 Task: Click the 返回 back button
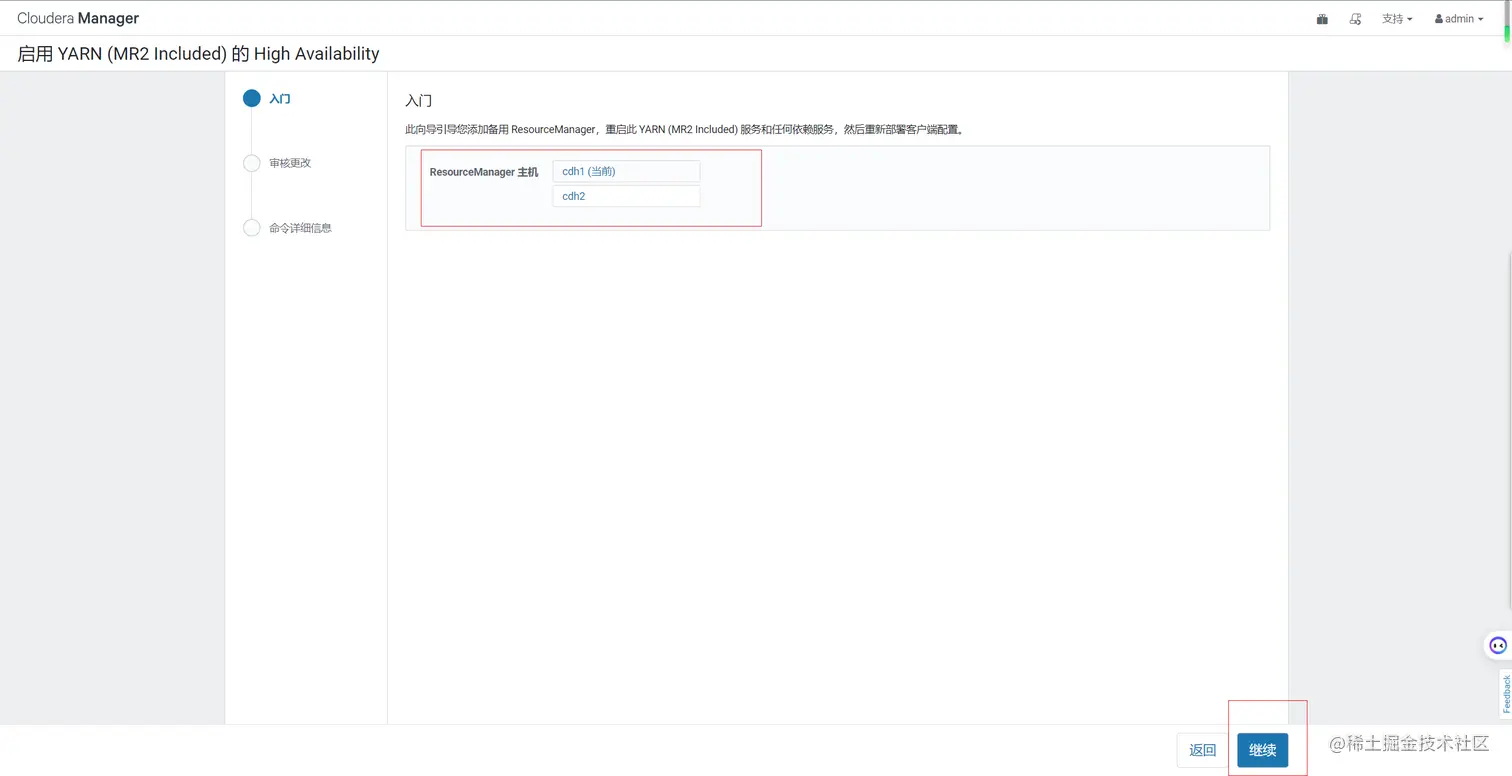click(x=1202, y=750)
